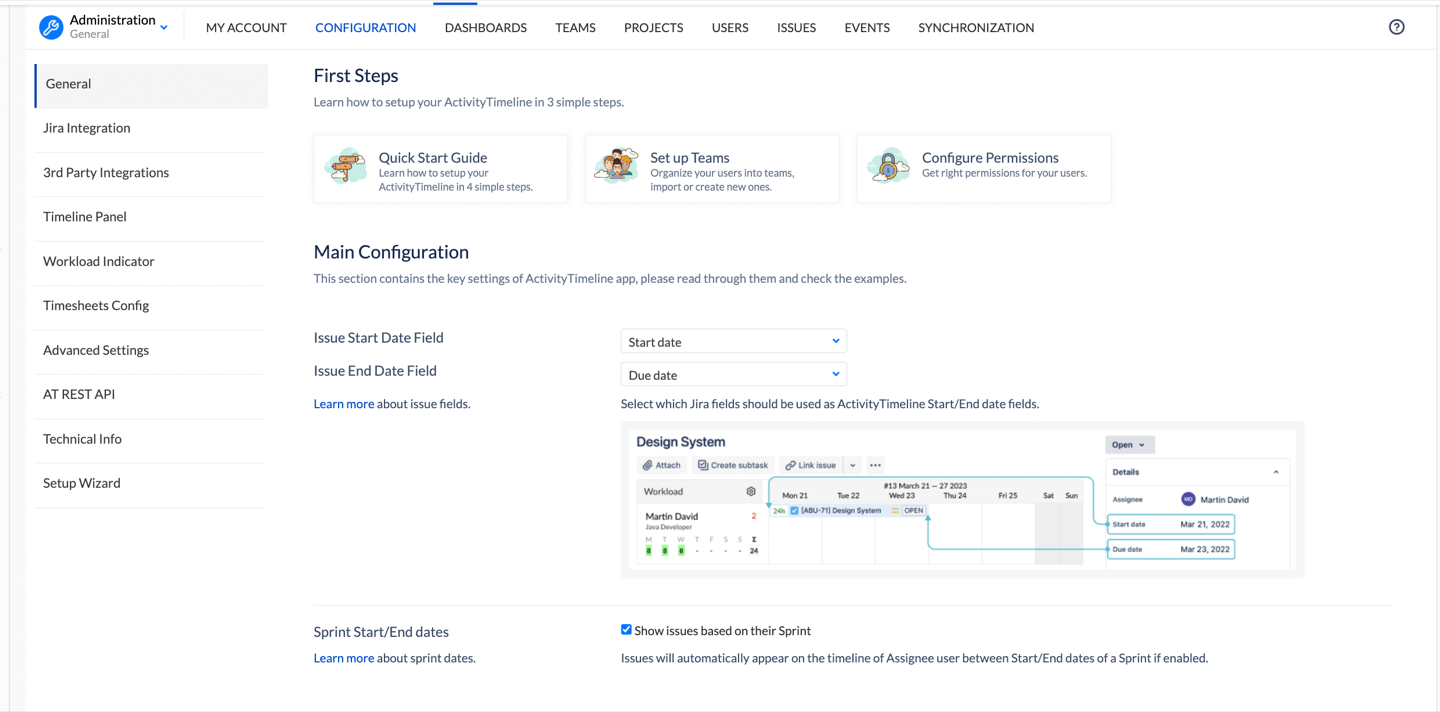1440x712 pixels.
Task: Click the Quick Start Guide signpost icon
Action: tap(346, 166)
